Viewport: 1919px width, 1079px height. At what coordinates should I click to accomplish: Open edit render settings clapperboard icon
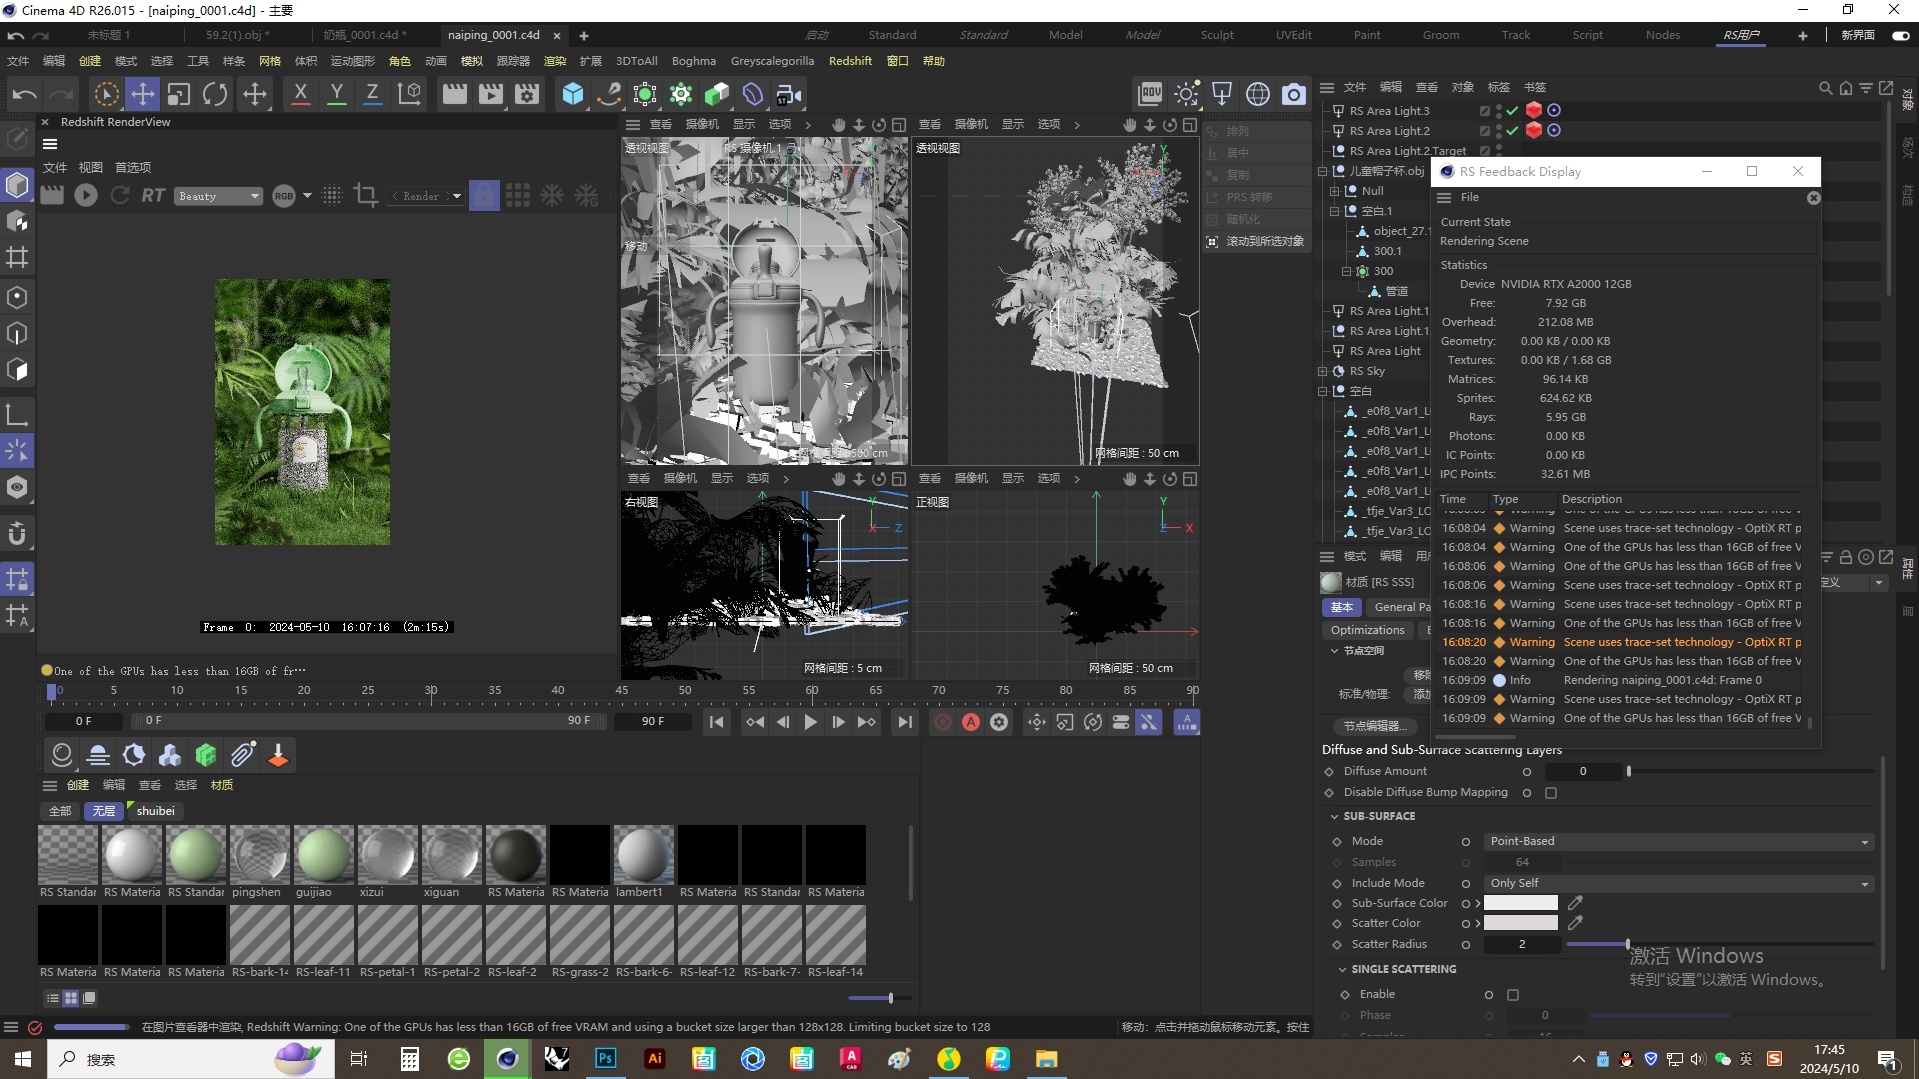click(x=527, y=94)
